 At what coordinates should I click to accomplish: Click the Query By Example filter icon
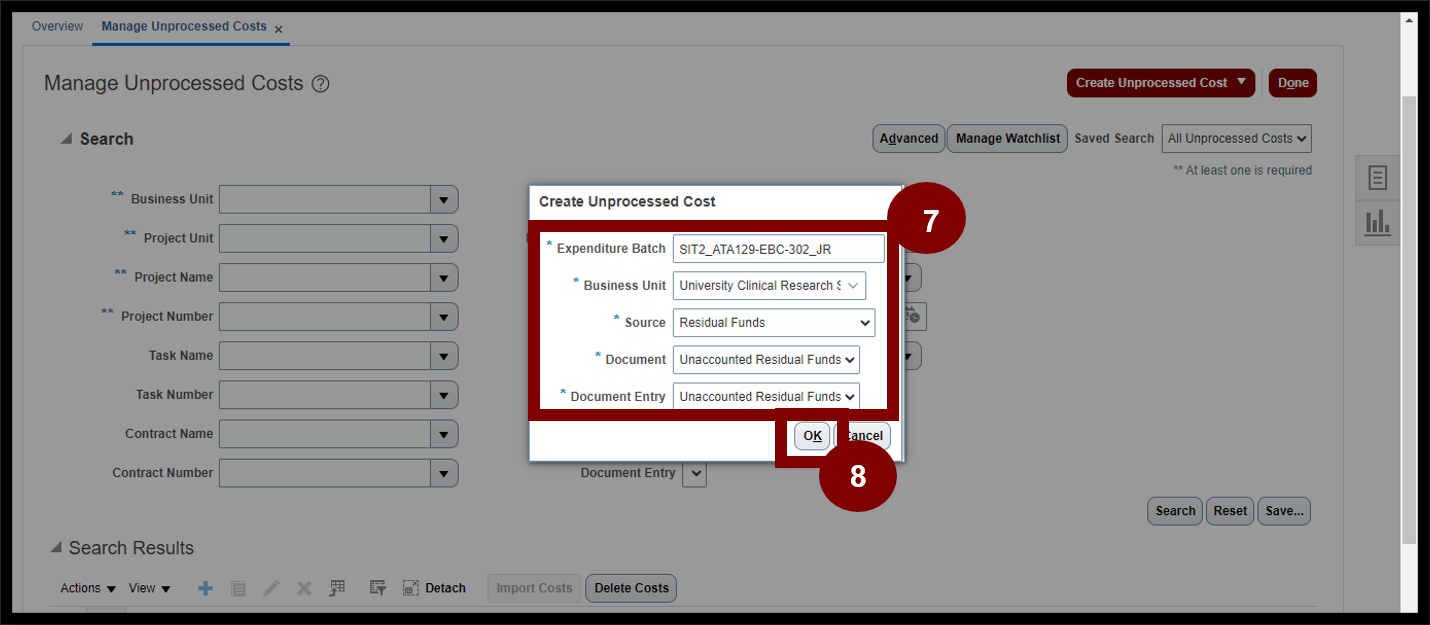point(377,588)
